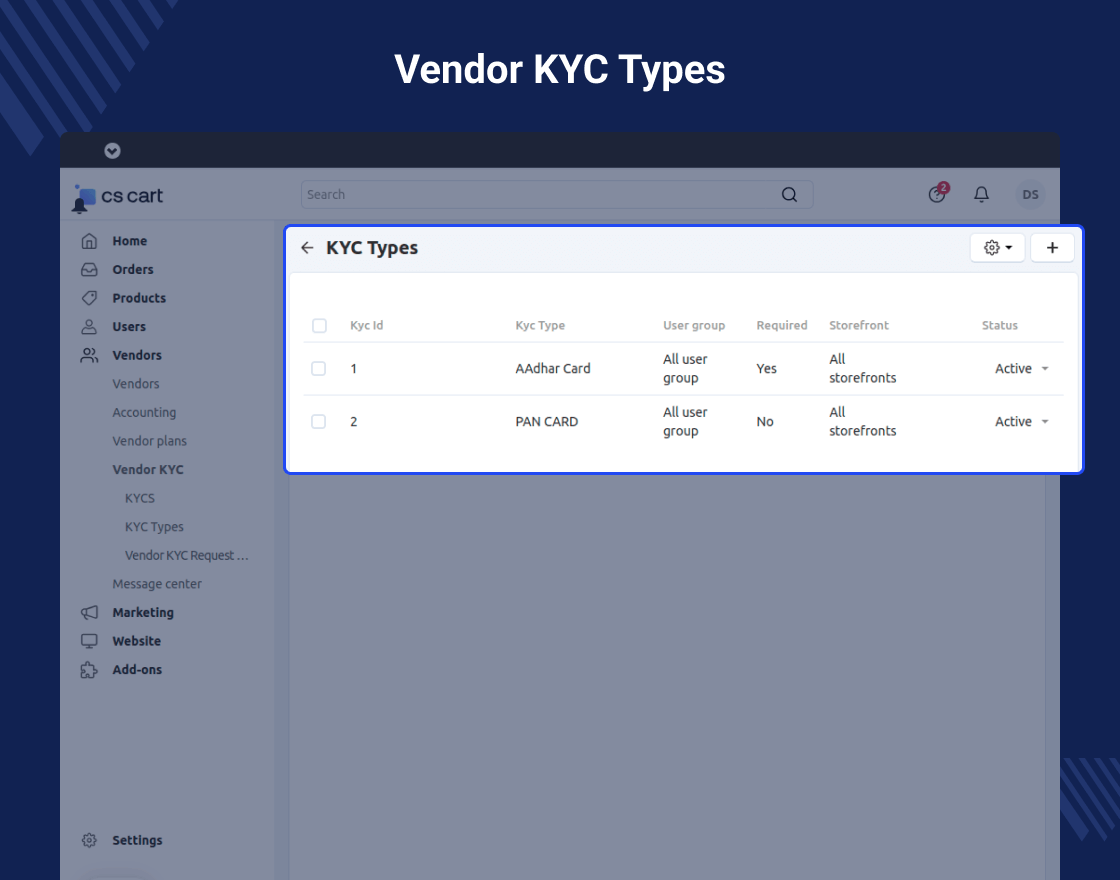Image resolution: width=1120 pixels, height=880 pixels.
Task: Click the PAN CARD type name
Action: coord(546,421)
